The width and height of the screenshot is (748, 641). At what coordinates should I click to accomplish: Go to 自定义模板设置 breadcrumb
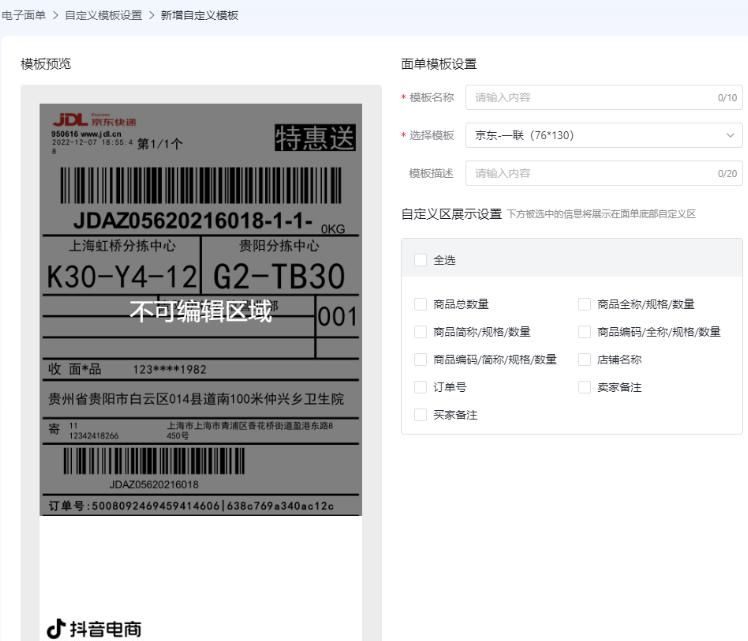click(x=104, y=15)
